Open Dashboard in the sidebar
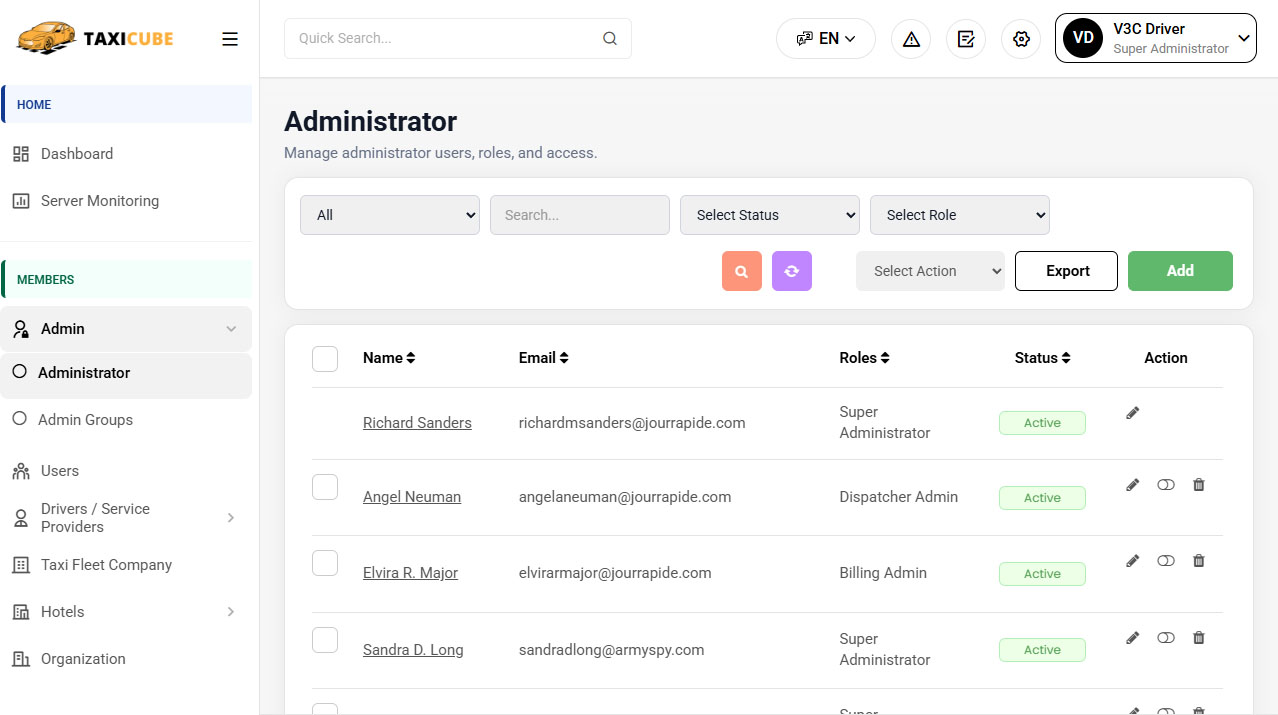The height and width of the screenshot is (715, 1278). 77,154
